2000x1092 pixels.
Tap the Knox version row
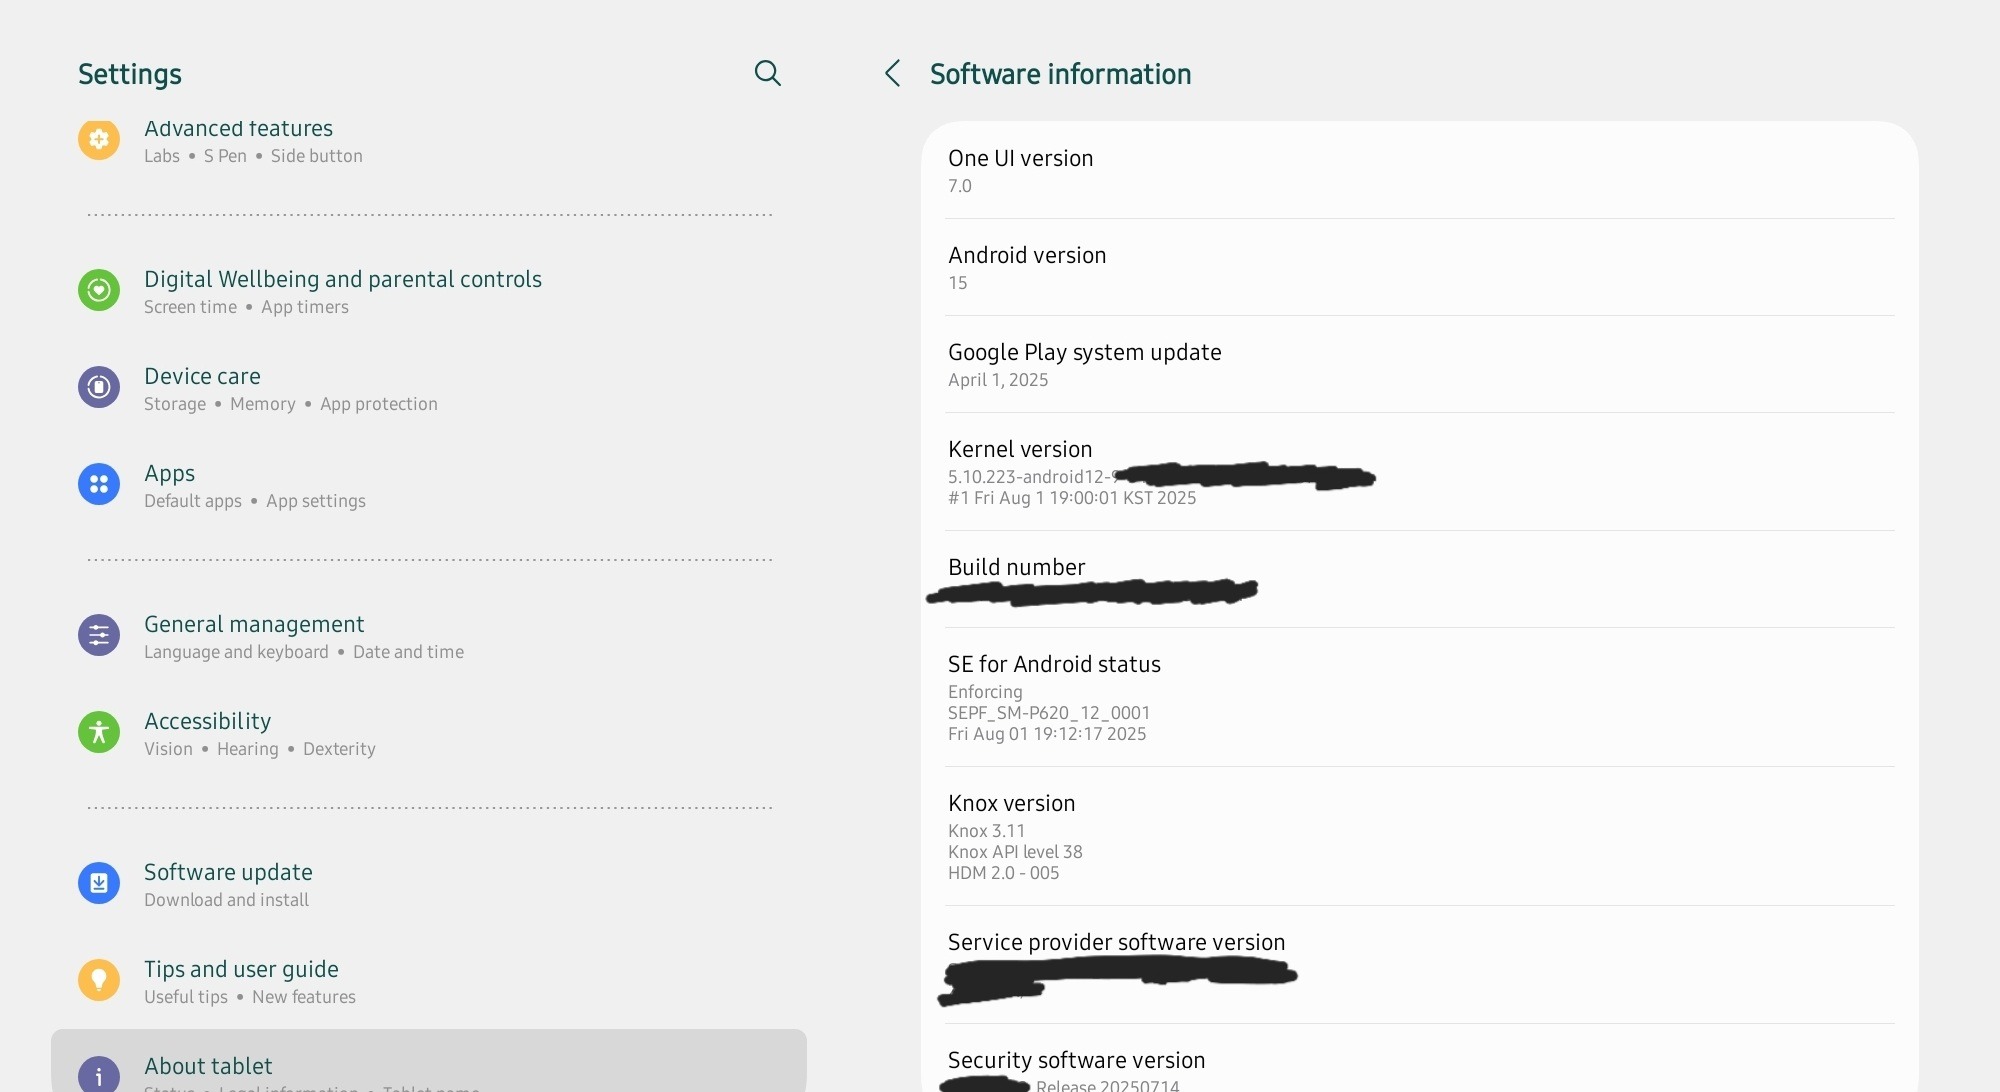1419,836
